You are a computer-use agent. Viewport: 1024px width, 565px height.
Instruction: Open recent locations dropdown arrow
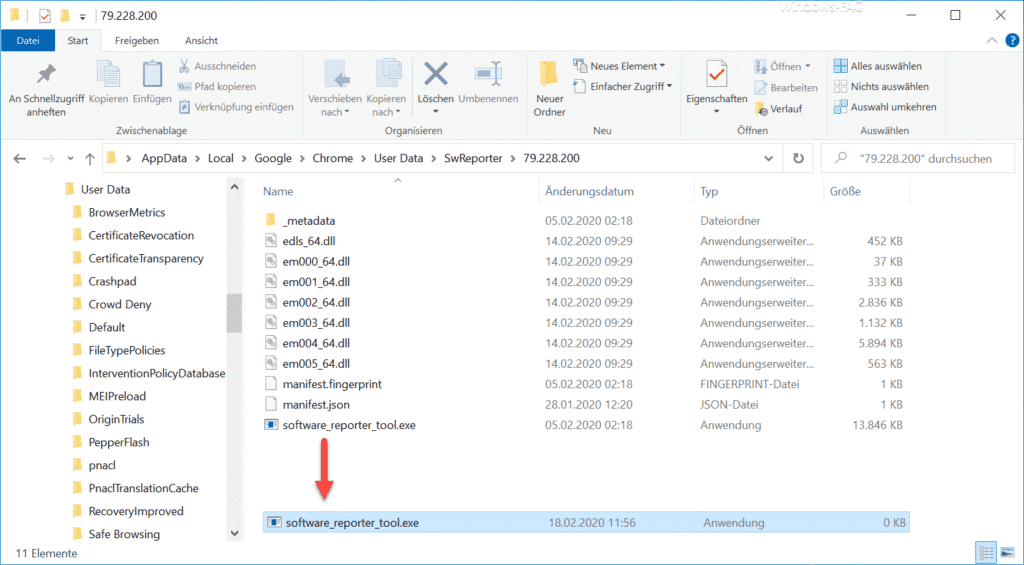pyautogui.click(x=71, y=158)
